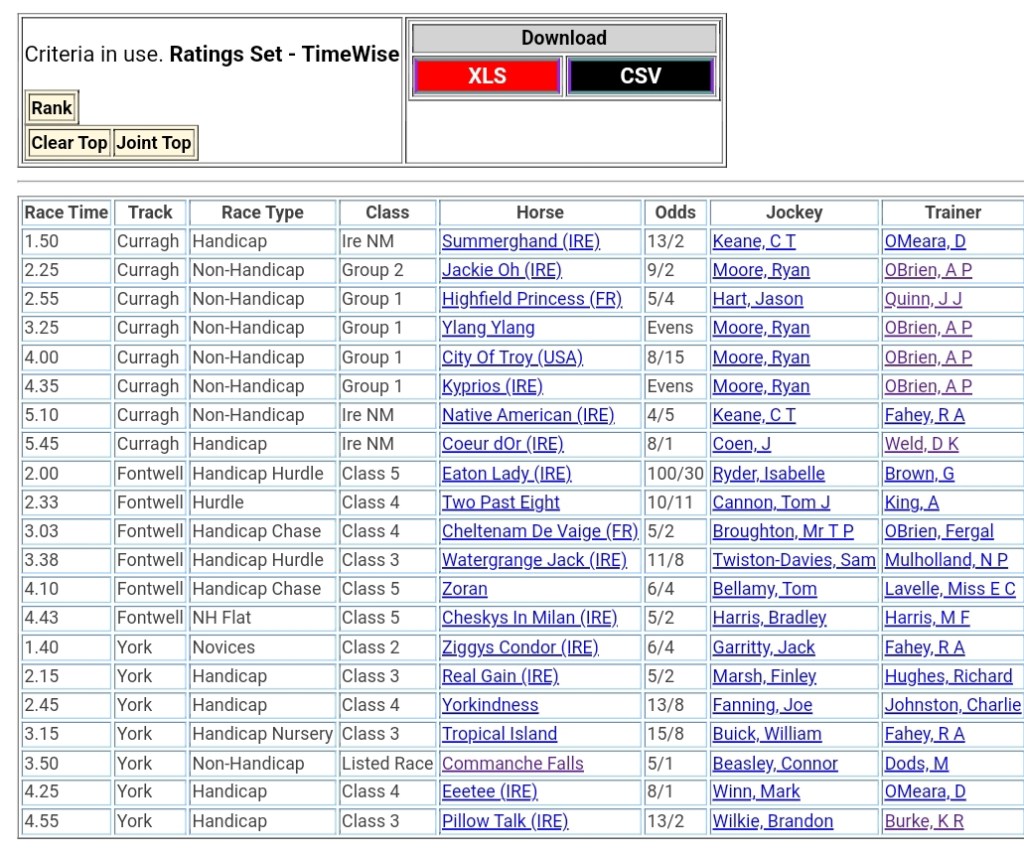Open trainer Lavelle, Miss E C link
This screenshot has width=1024, height=857.
949,589
